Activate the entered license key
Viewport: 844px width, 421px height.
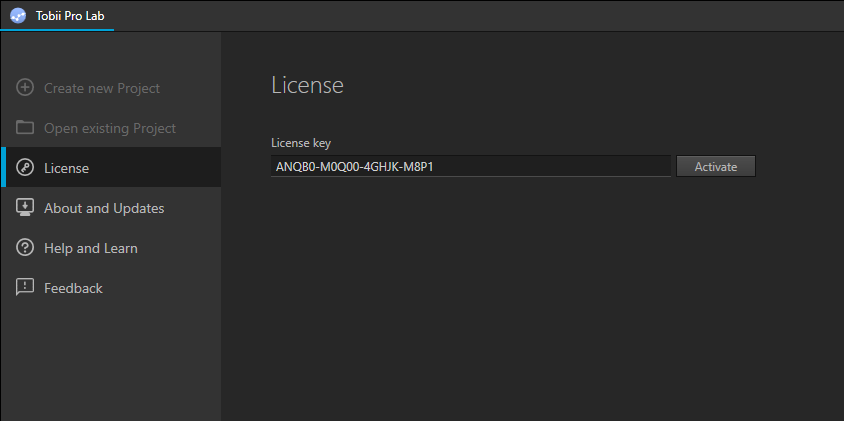[x=715, y=166]
